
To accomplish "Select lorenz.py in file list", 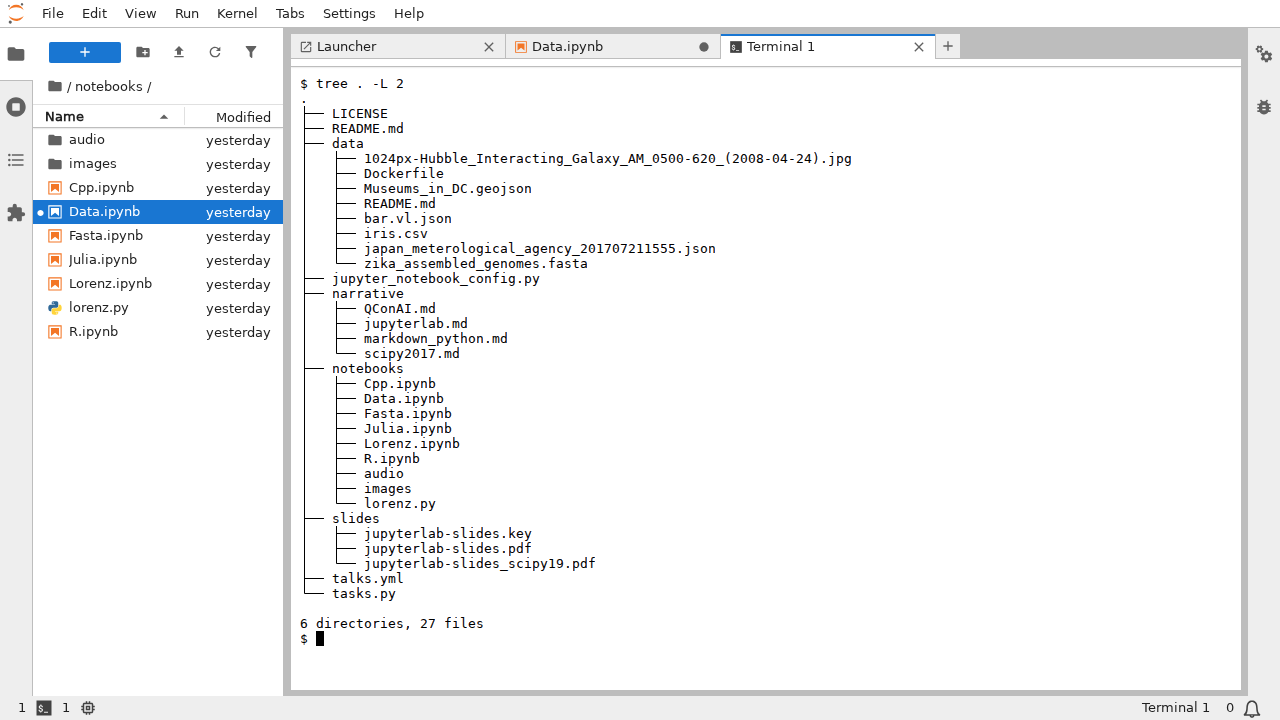I will (x=158, y=308).
